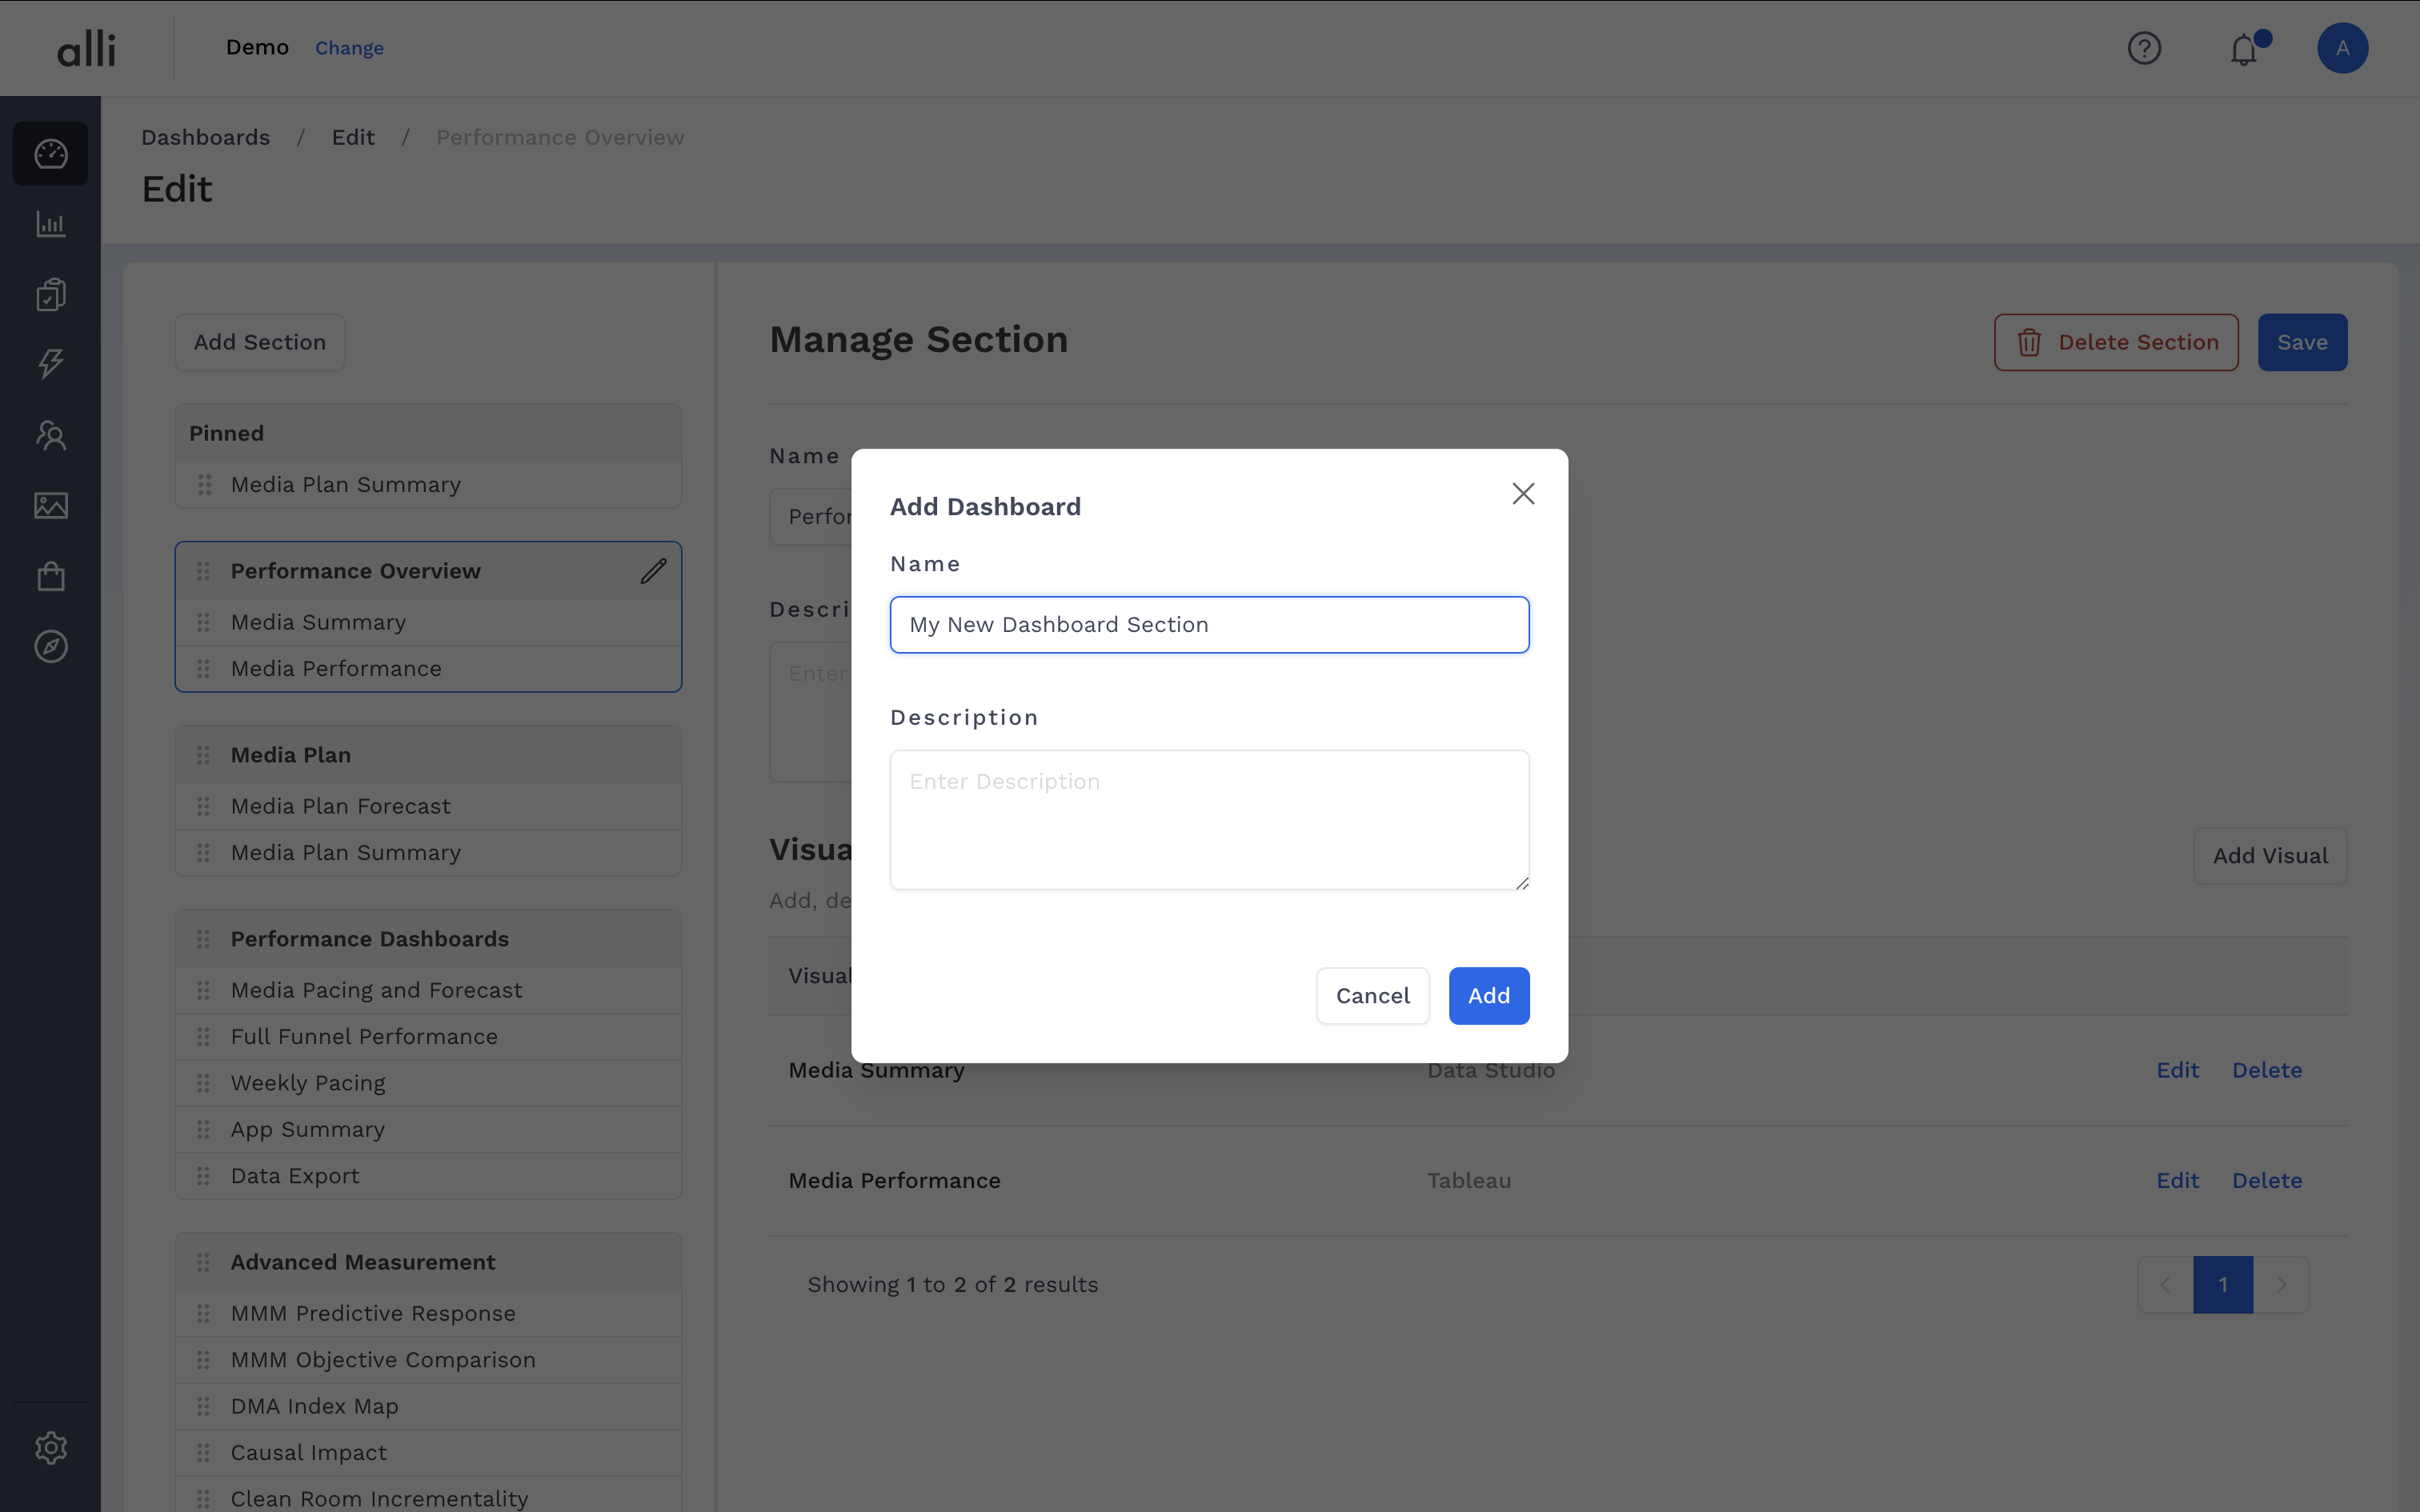Click the notification bell icon
The width and height of the screenshot is (2420, 1512).
[x=2244, y=49]
